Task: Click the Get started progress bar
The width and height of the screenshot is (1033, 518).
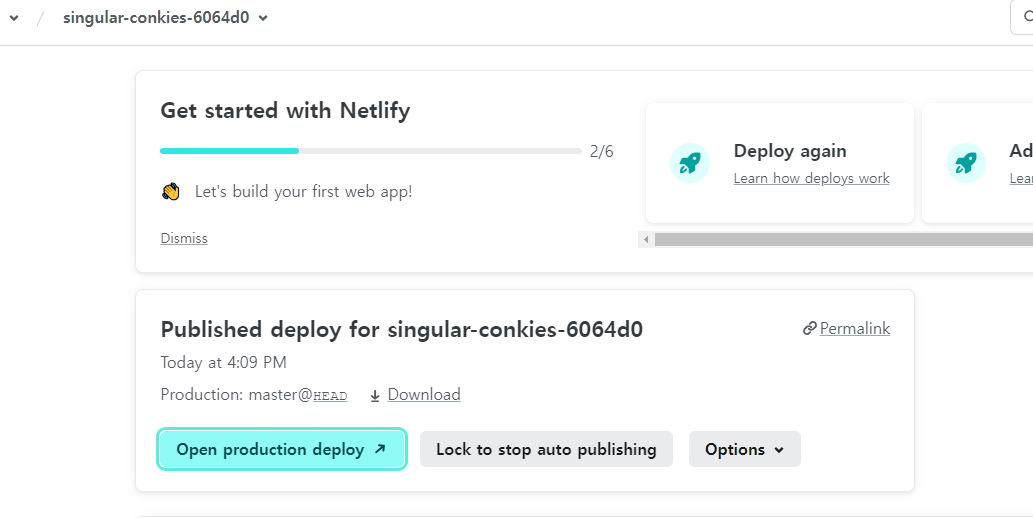Action: point(370,151)
